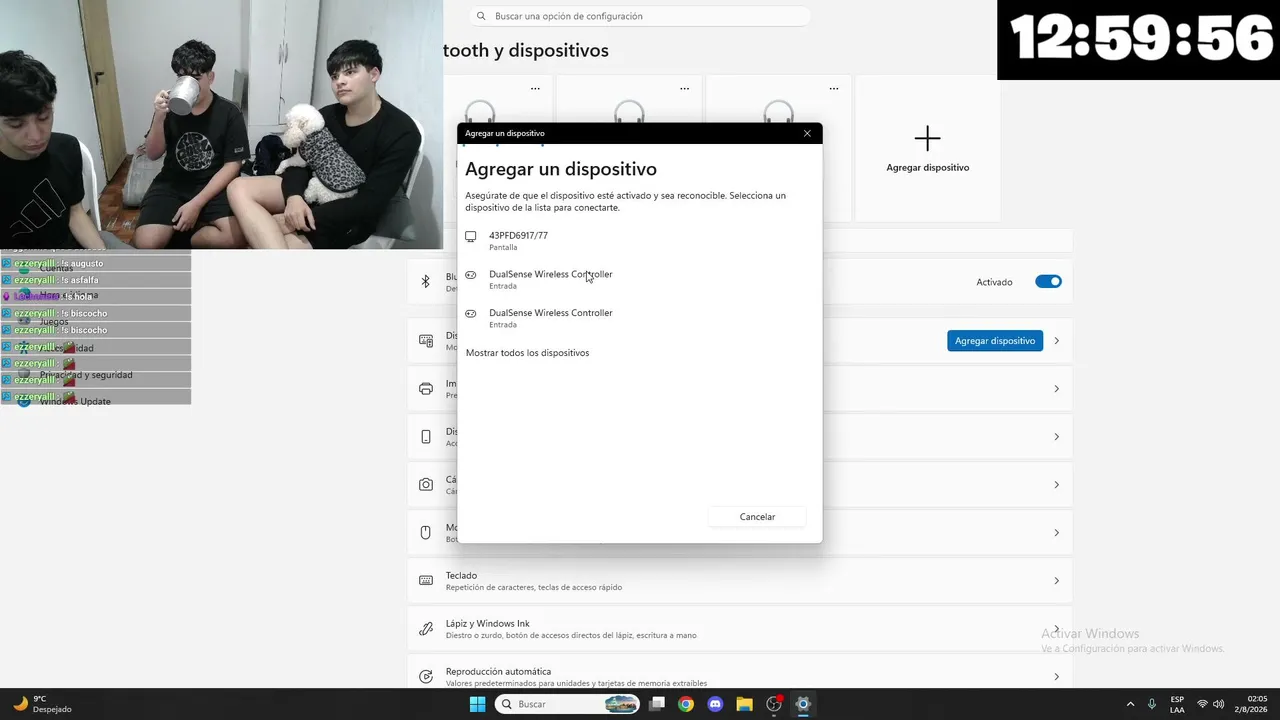Open the rightmost device card's three-dot menu

click(834, 88)
